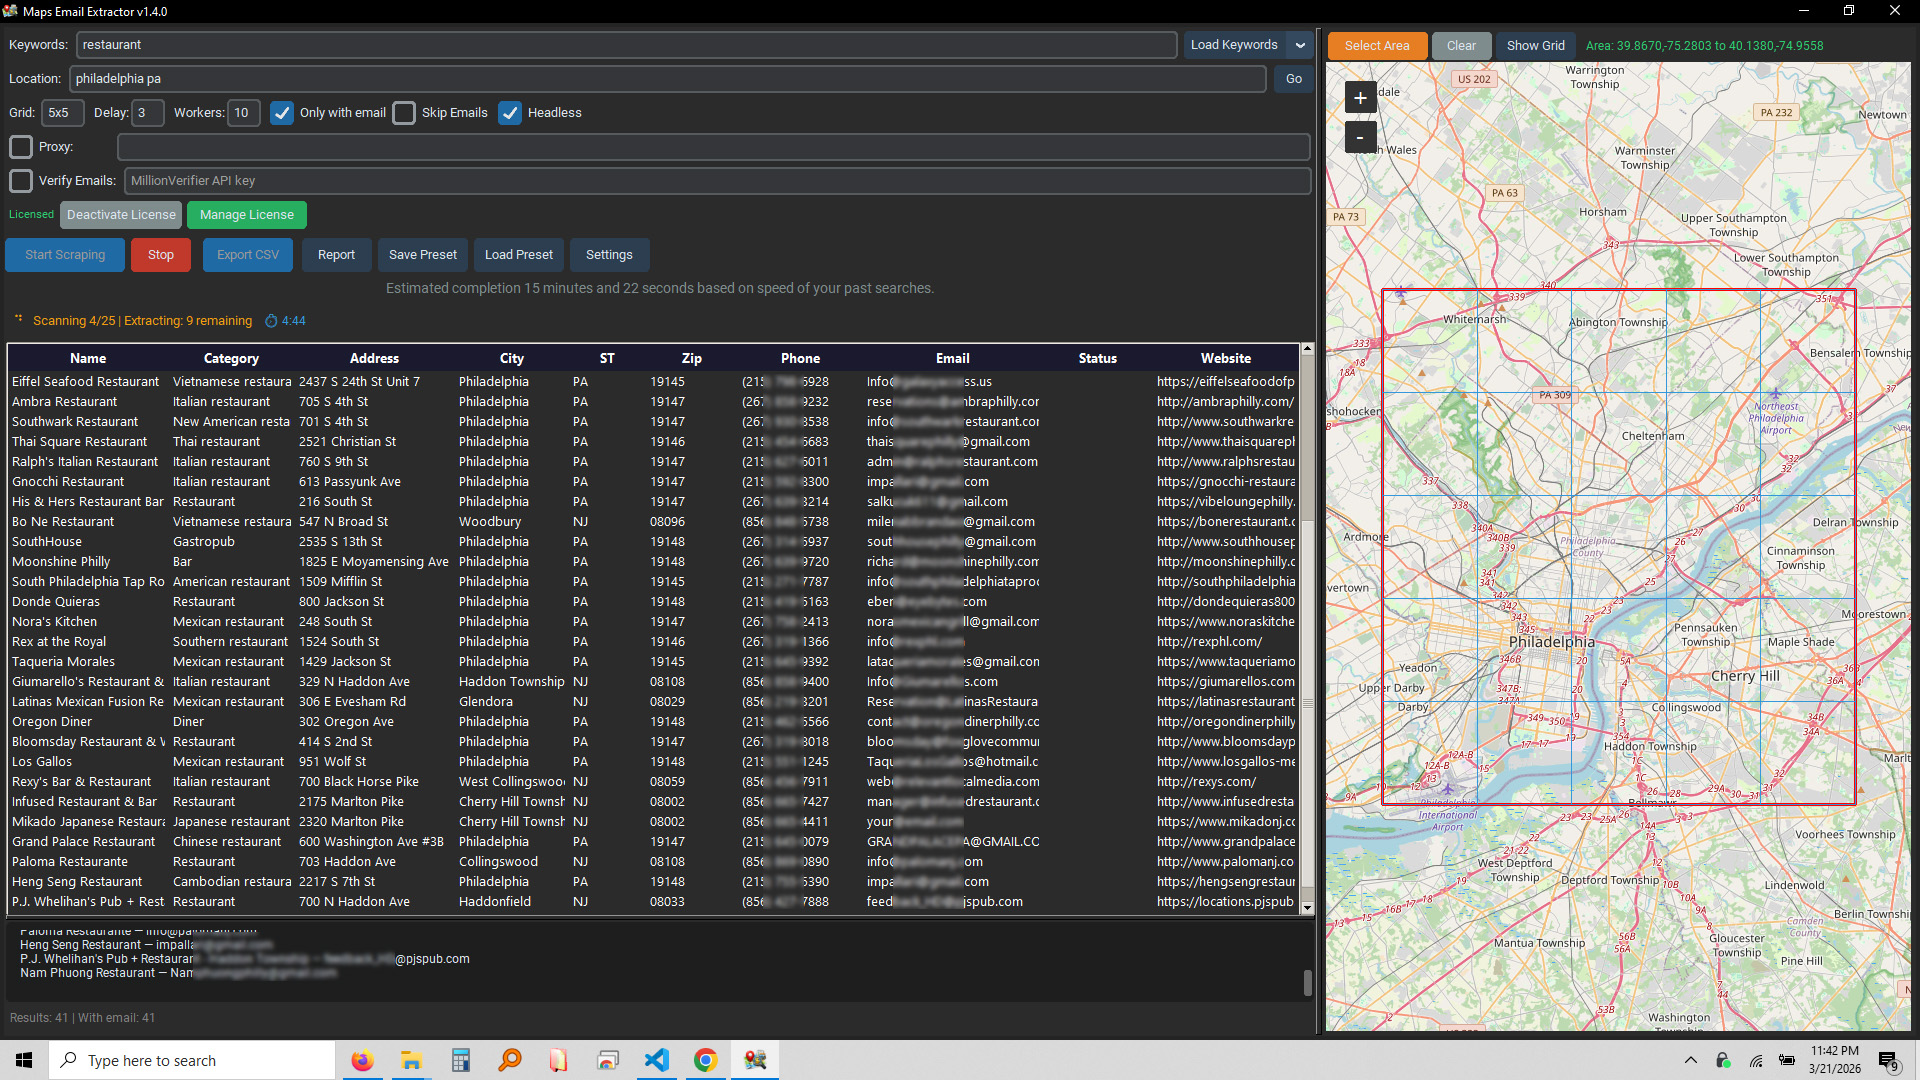
Task: Click the log panel scrollbar thumb
Action: tap(1307, 983)
